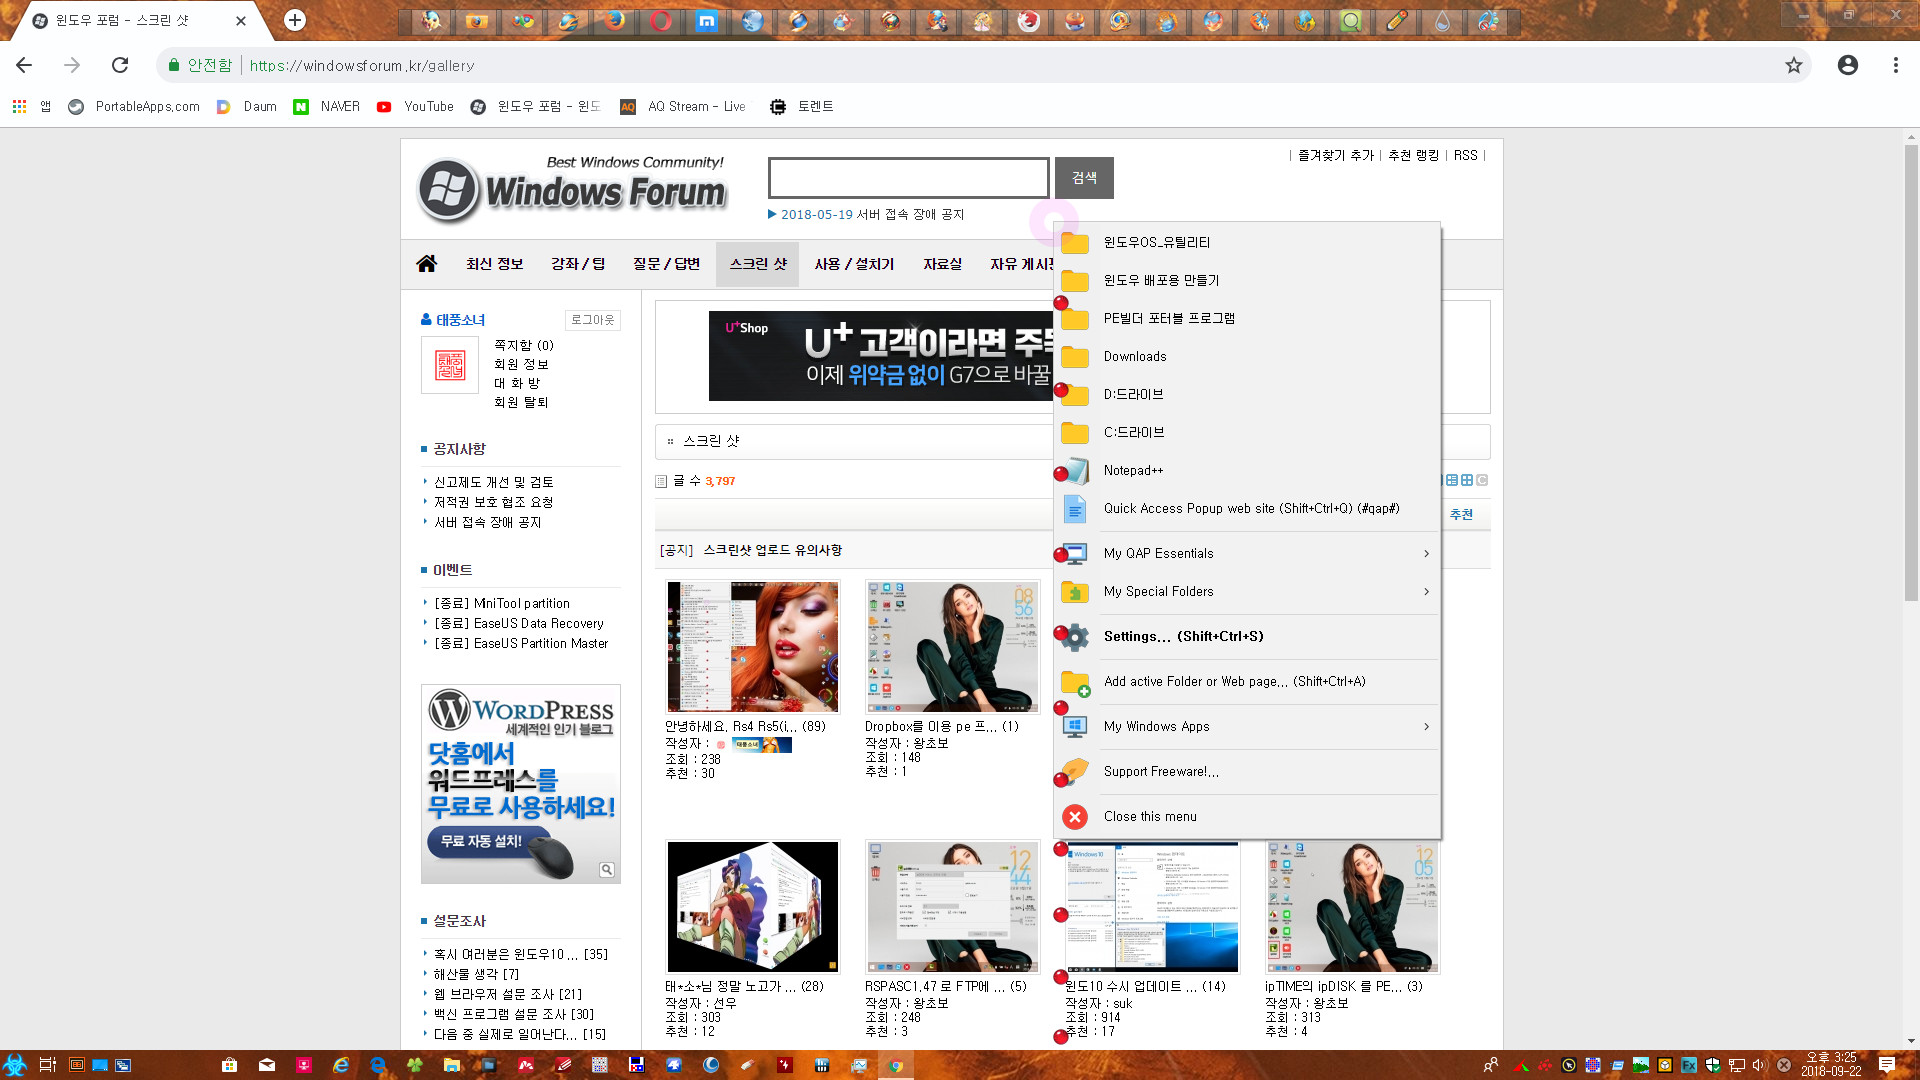Launch Opera from the top launcher bar

click(x=661, y=21)
